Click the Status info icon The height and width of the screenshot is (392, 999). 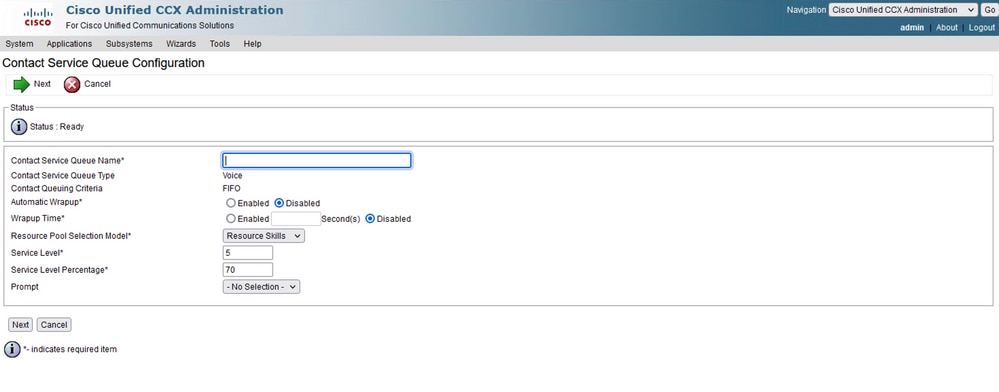point(19,126)
